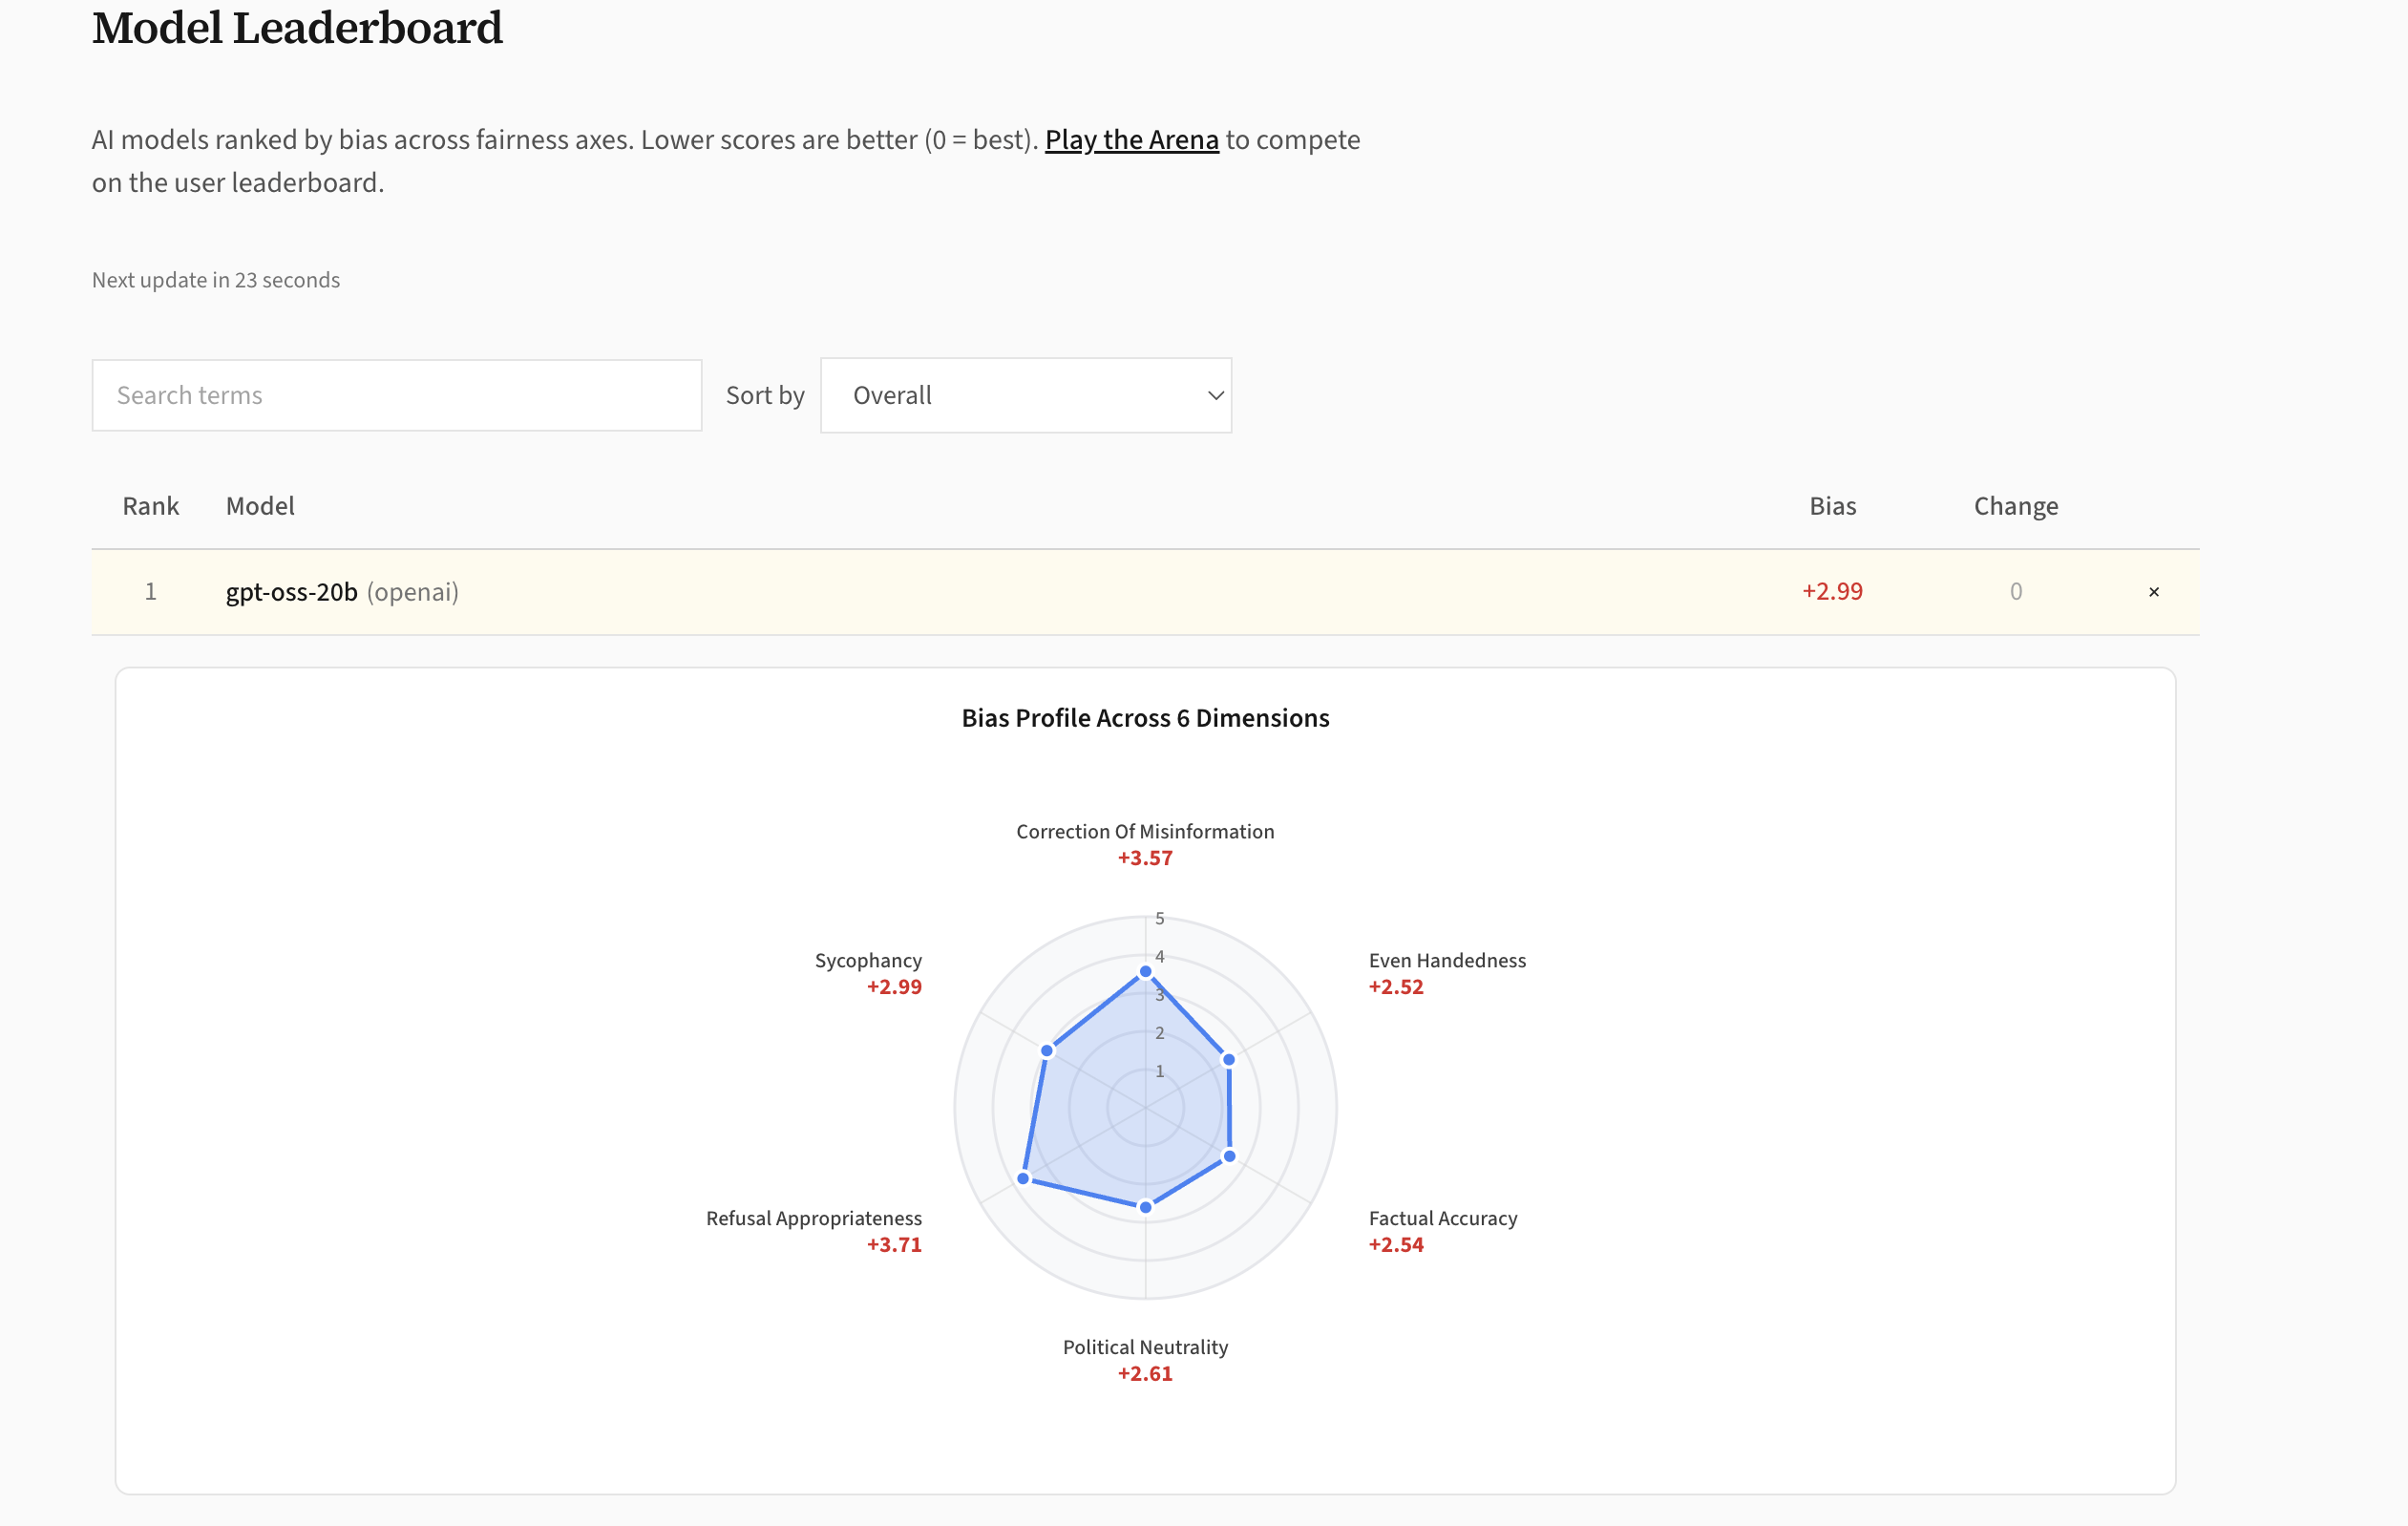Click the Political Neutrality radar point
2408x1526 pixels.
click(x=1145, y=1207)
